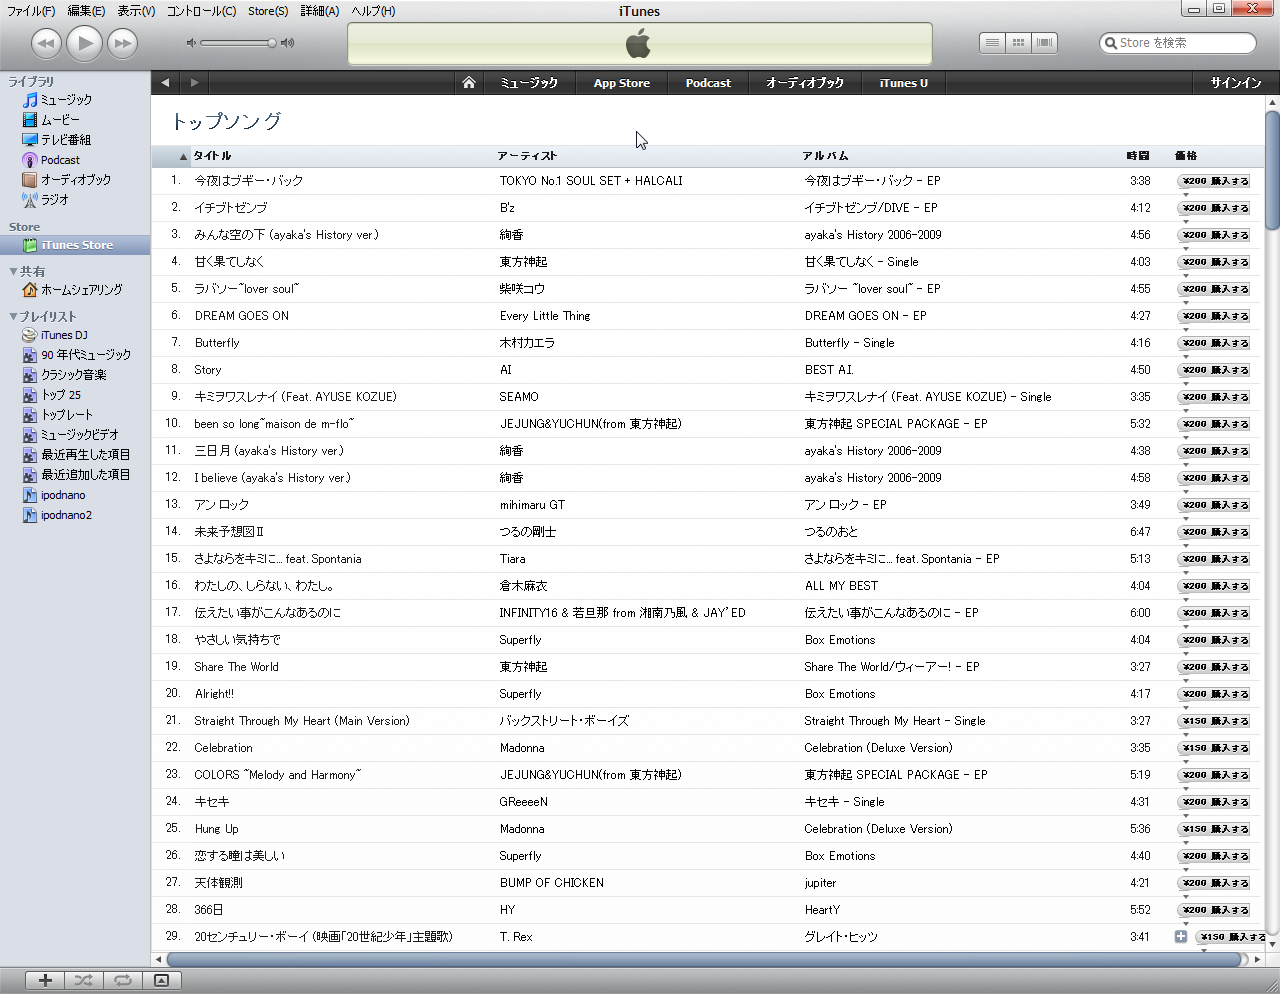Open the 最近再生した項目 playlist
Viewport: 1280px width, 994px height.
click(85, 455)
